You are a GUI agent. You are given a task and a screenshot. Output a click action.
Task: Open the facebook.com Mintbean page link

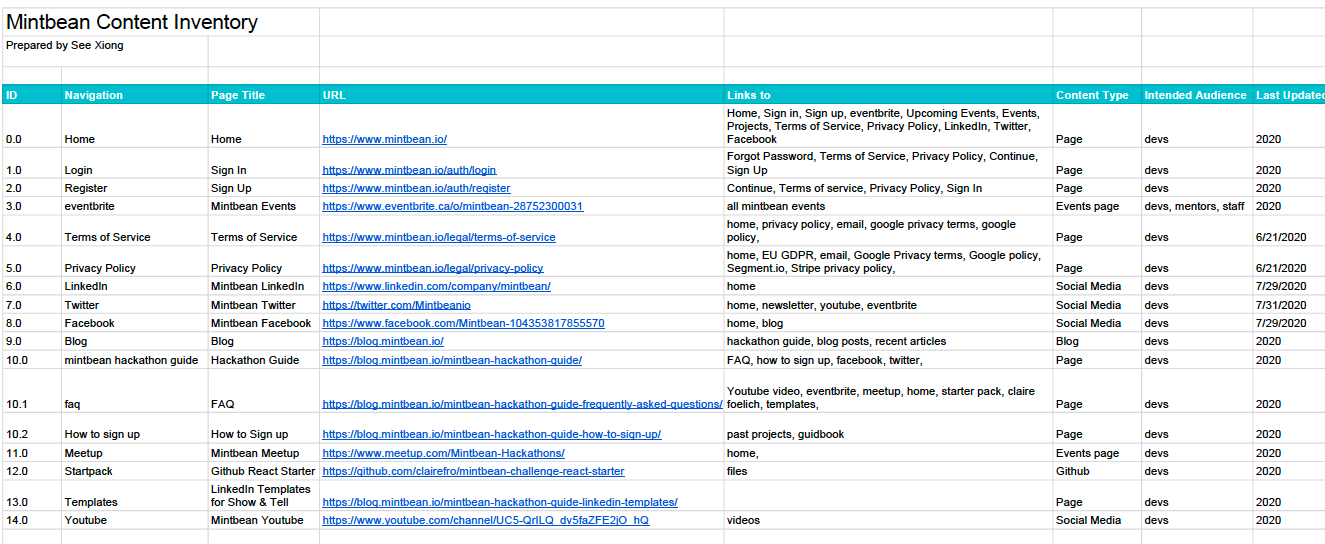[463, 324]
